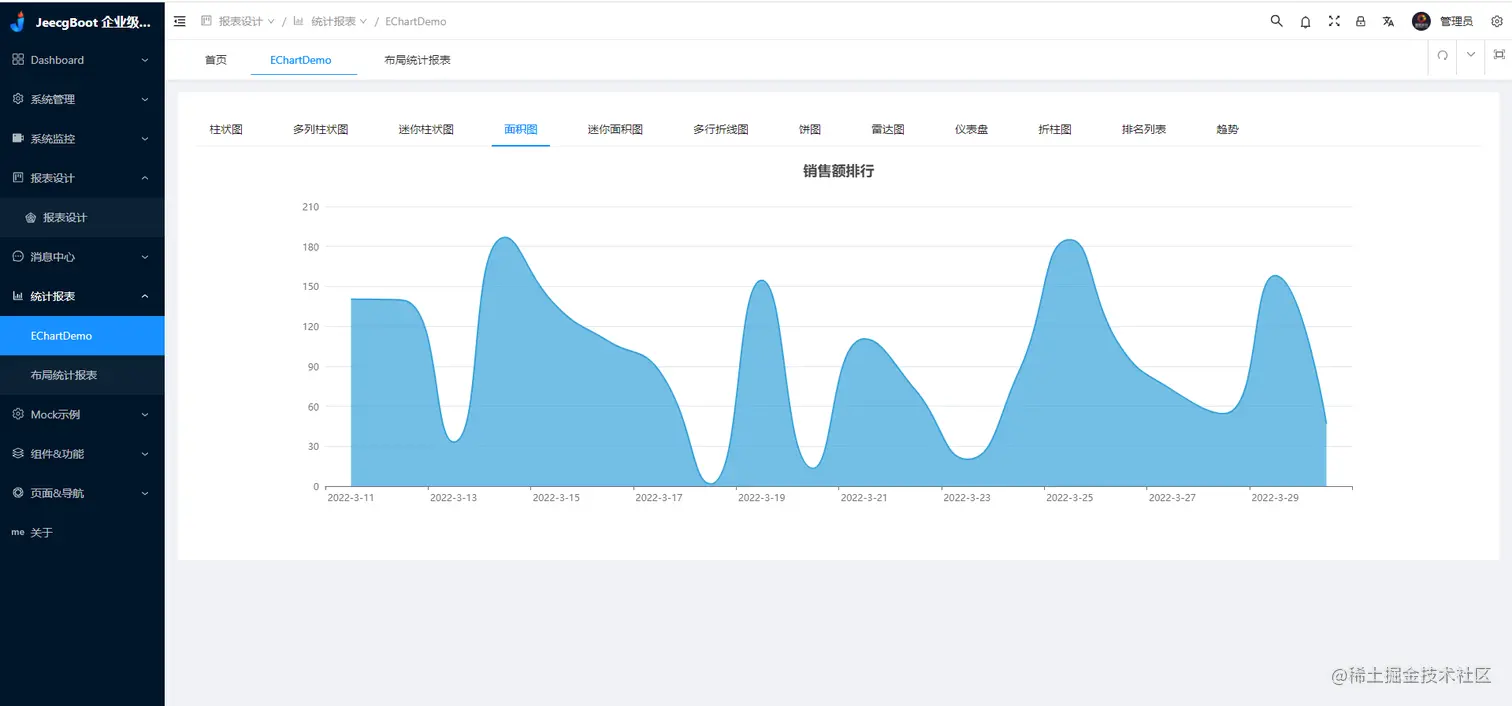1512x706 pixels.
Task: Switch to the 仪表盘 chart tab
Action: pyautogui.click(x=972, y=129)
